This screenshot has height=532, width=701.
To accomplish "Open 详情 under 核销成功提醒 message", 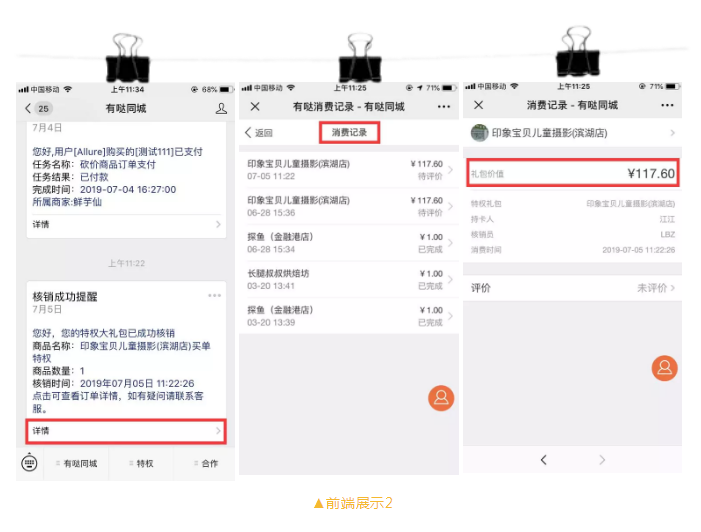I will (126, 431).
